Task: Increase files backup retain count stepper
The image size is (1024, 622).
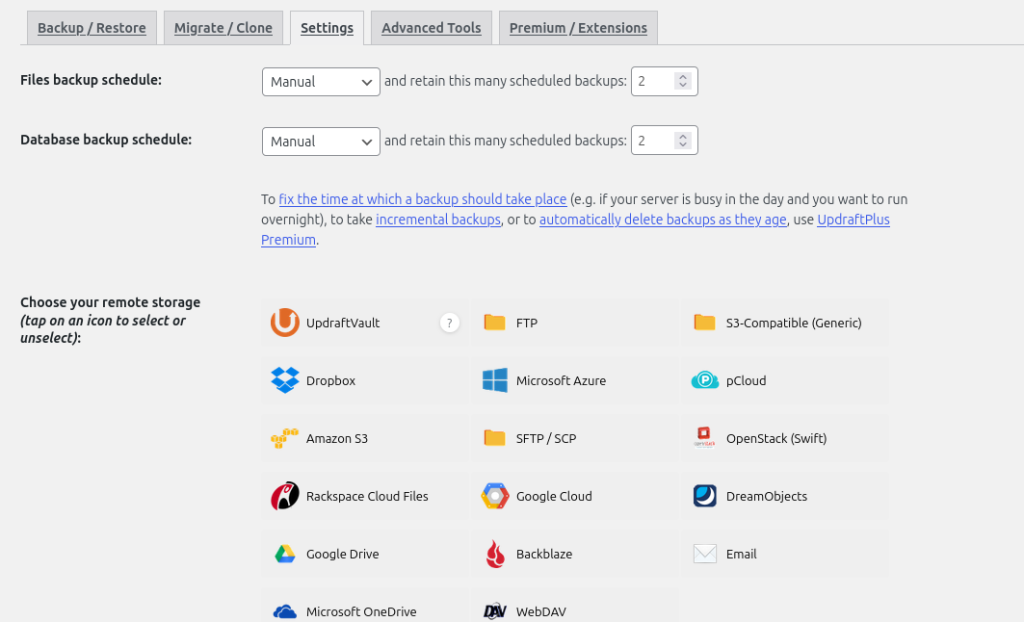Action: 683,77
